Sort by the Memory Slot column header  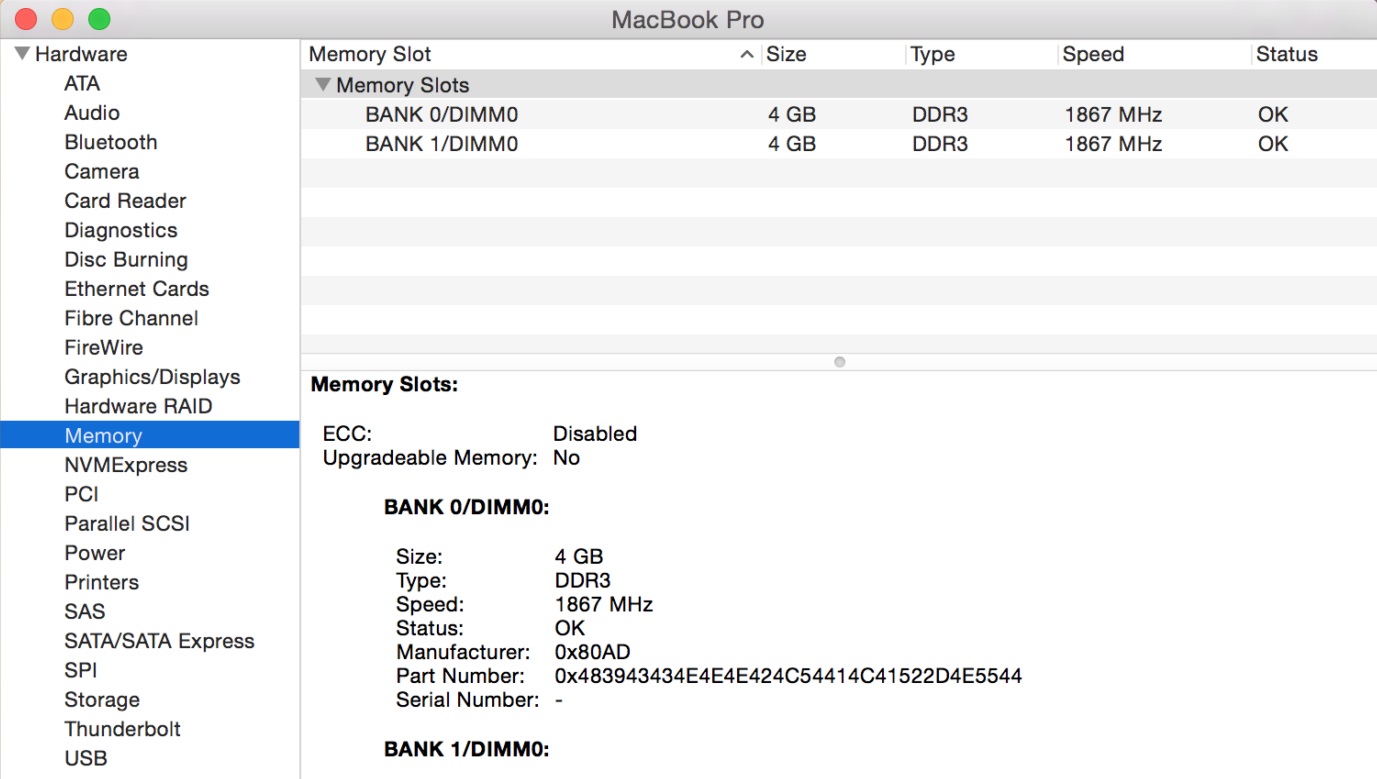[x=370, y=54]
